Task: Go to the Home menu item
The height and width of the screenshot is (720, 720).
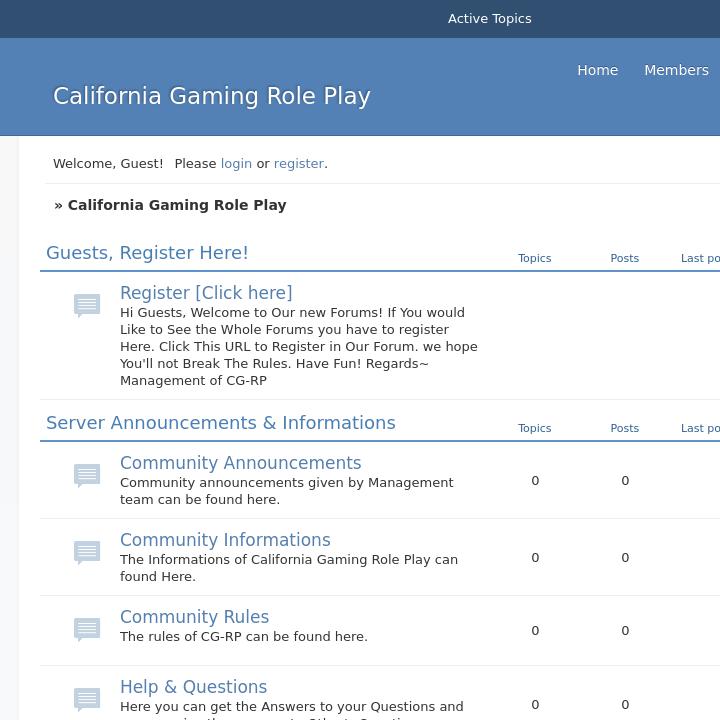Action: pyautogui.click(x=597, y=70)
